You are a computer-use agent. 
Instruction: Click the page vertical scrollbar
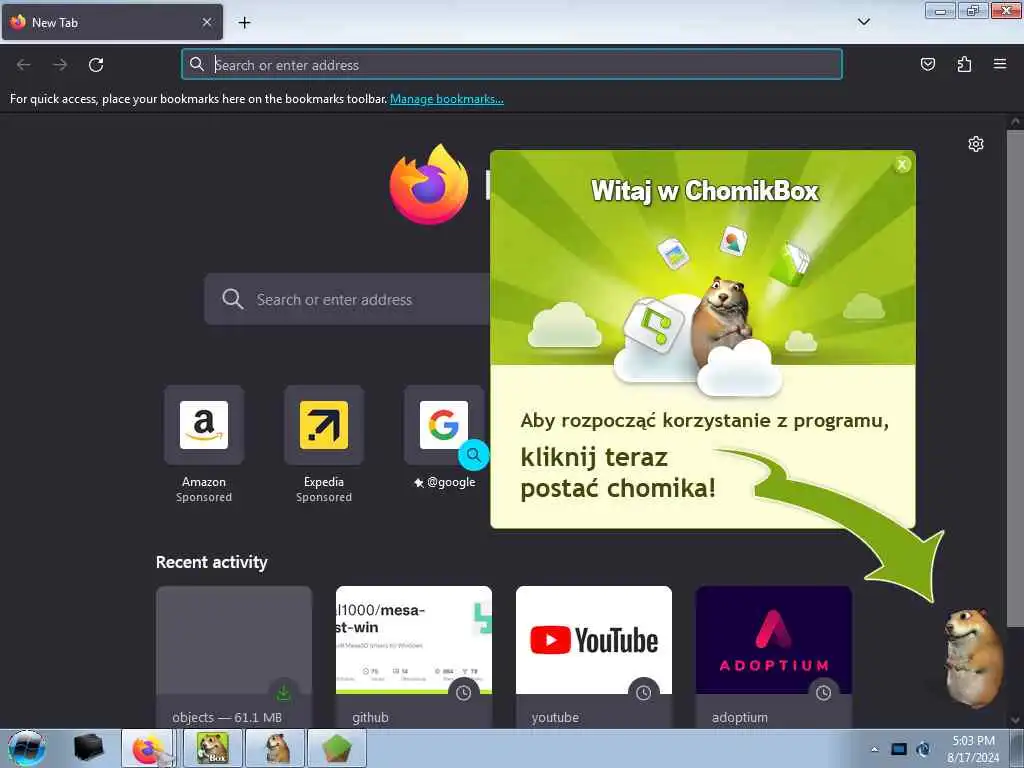pyautogui.click(x=1015, y=379)
